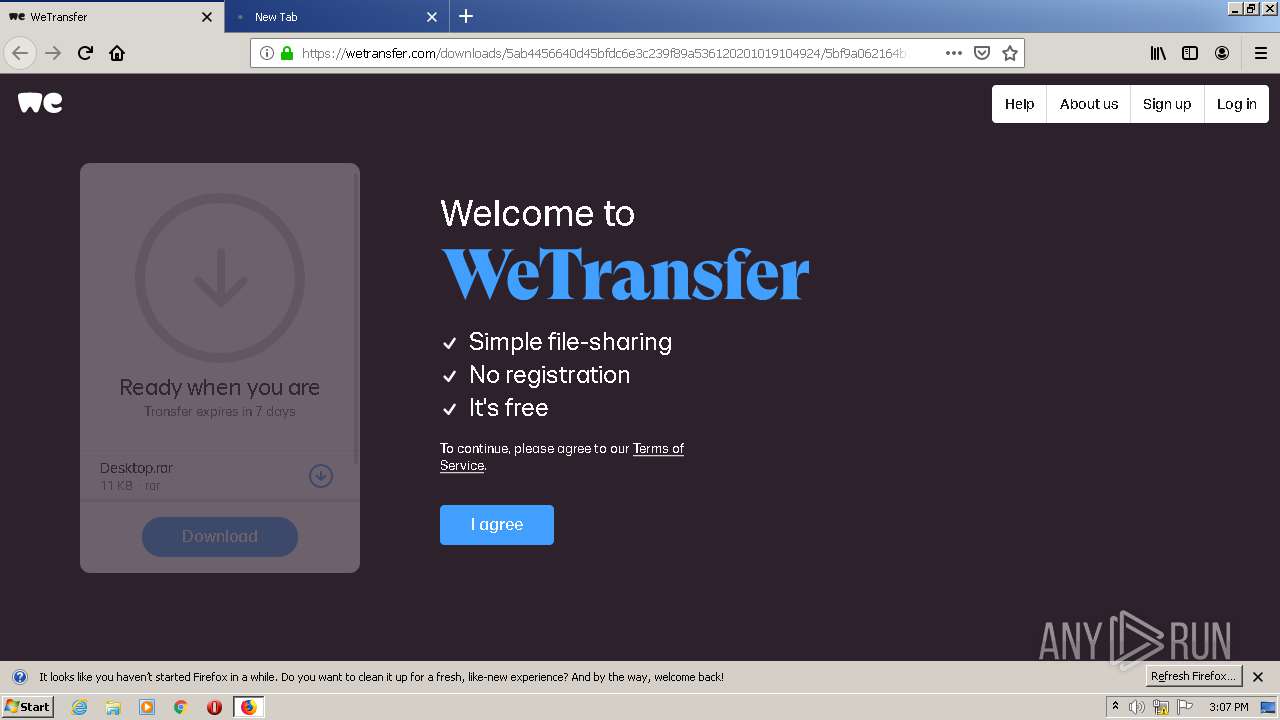Click the large circular download arrow graphic
This screenshot has width=1280, height=720.
[220, 278]
